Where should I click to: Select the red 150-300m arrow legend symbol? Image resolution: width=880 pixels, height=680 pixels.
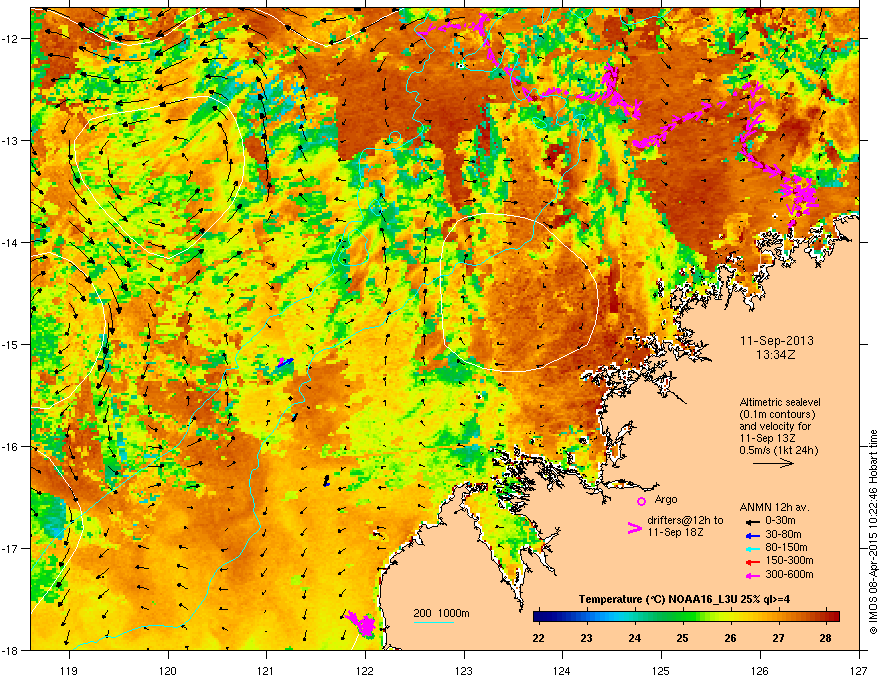(752, 561)
